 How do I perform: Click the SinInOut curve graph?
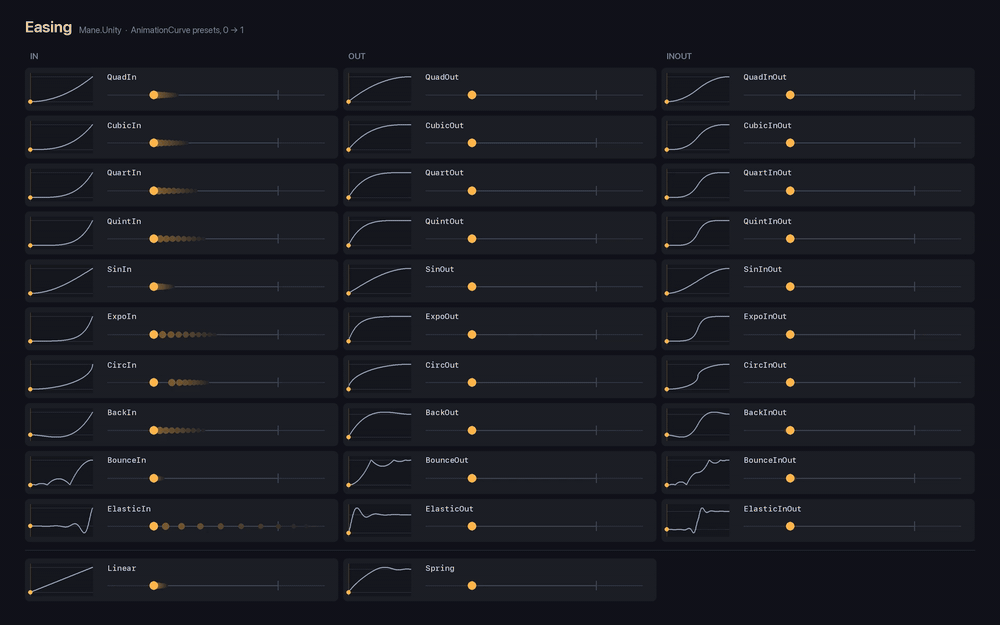(698, 281)
